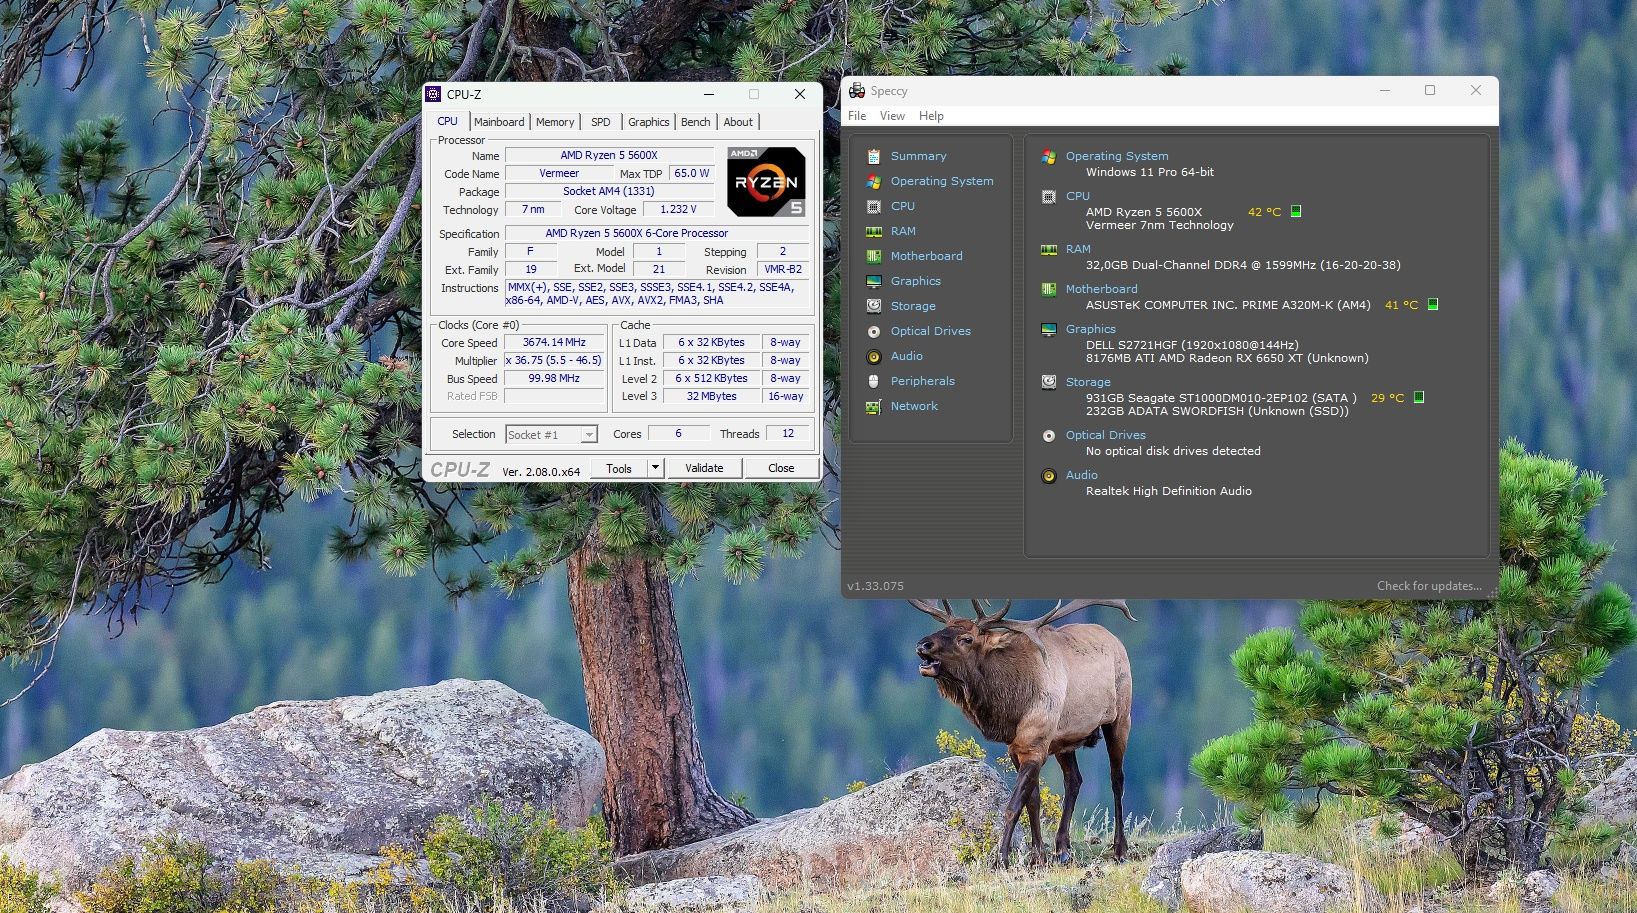1637x913 pixels.
Task: Select the CPU tab in CPU-Z
Action: pos(447,121)
